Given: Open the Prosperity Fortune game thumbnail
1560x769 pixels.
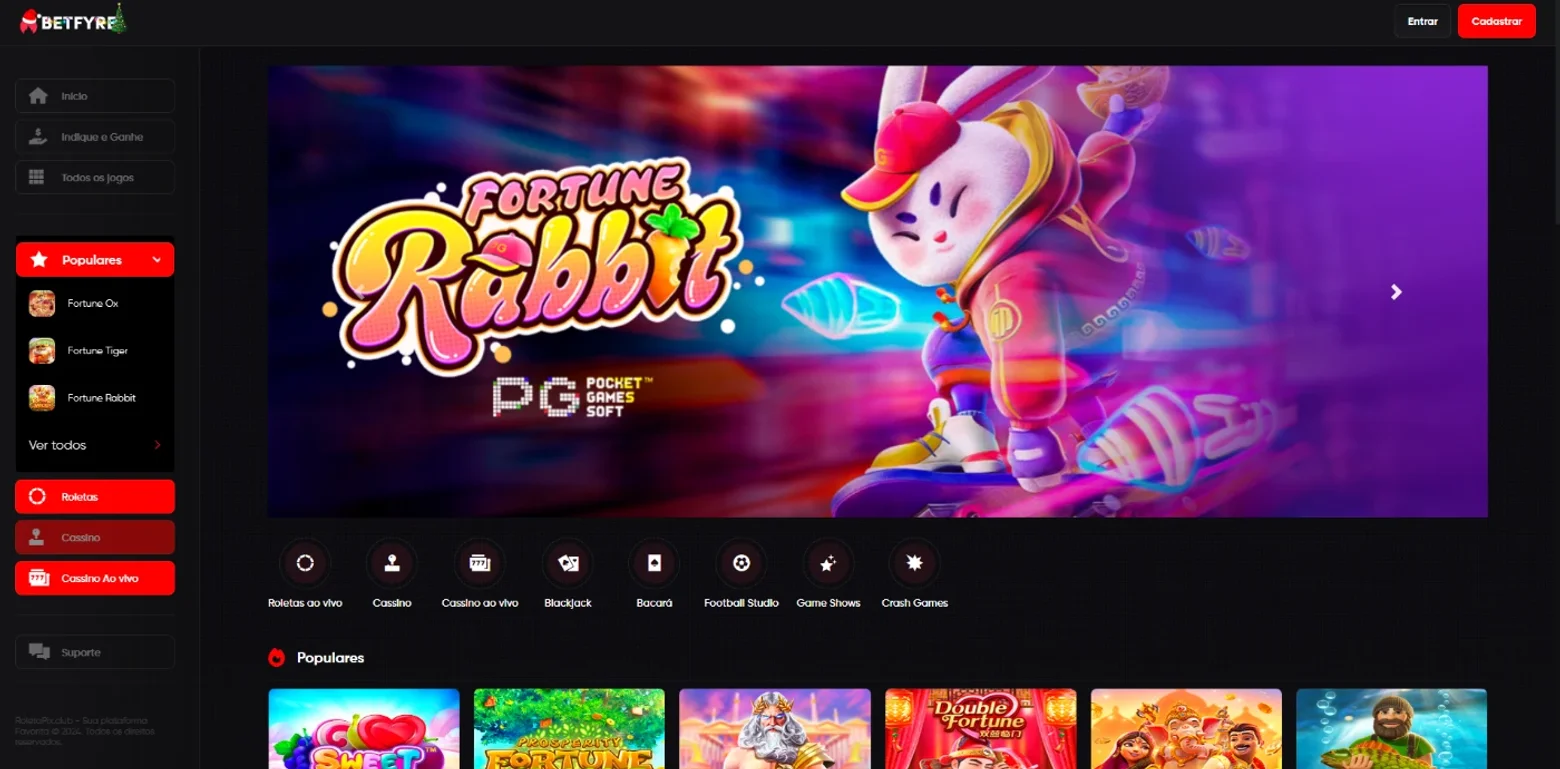Looking at the screenshot, I should pyautogui.click(x=569, y=729).
